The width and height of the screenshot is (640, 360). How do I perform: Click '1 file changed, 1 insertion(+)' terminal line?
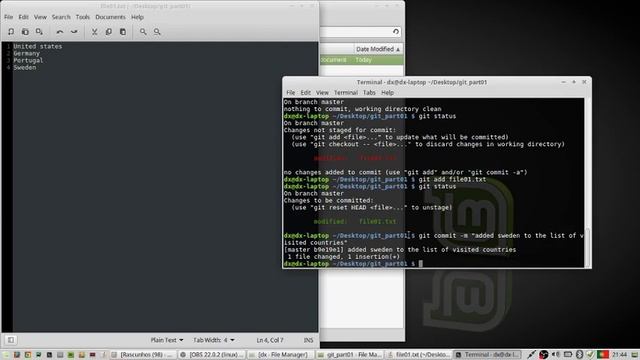(x=343, y=257)
